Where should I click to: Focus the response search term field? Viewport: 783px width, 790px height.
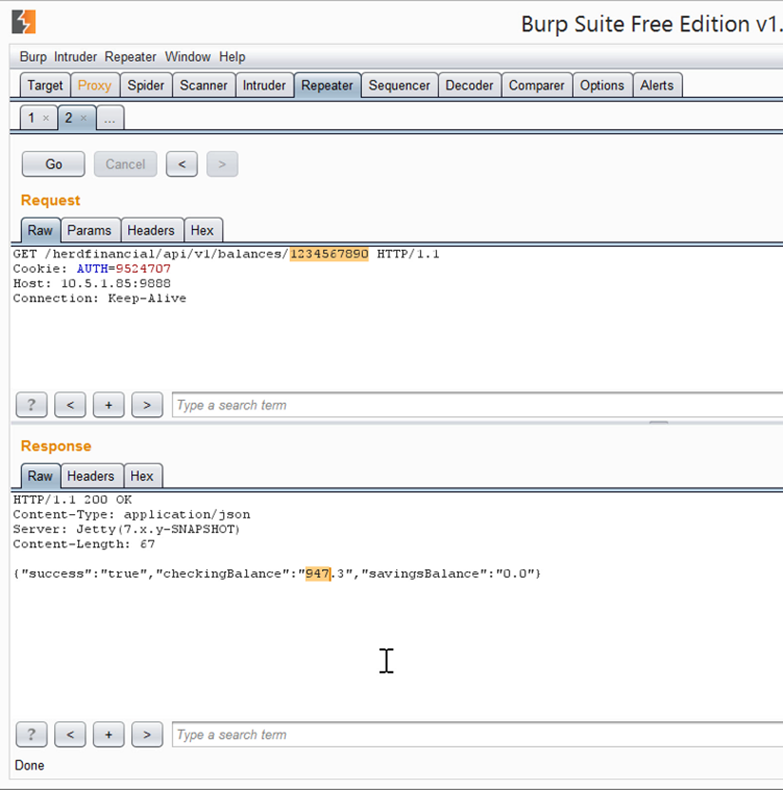pos(478,735)
